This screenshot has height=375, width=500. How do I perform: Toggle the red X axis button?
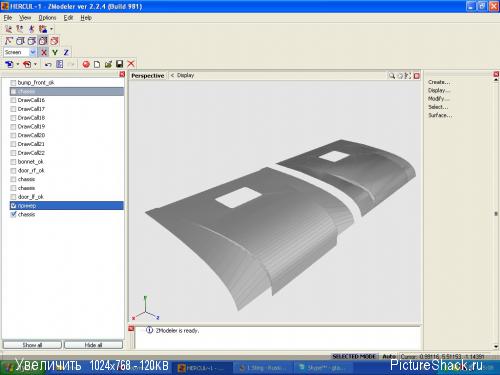[x=44, y=52]
